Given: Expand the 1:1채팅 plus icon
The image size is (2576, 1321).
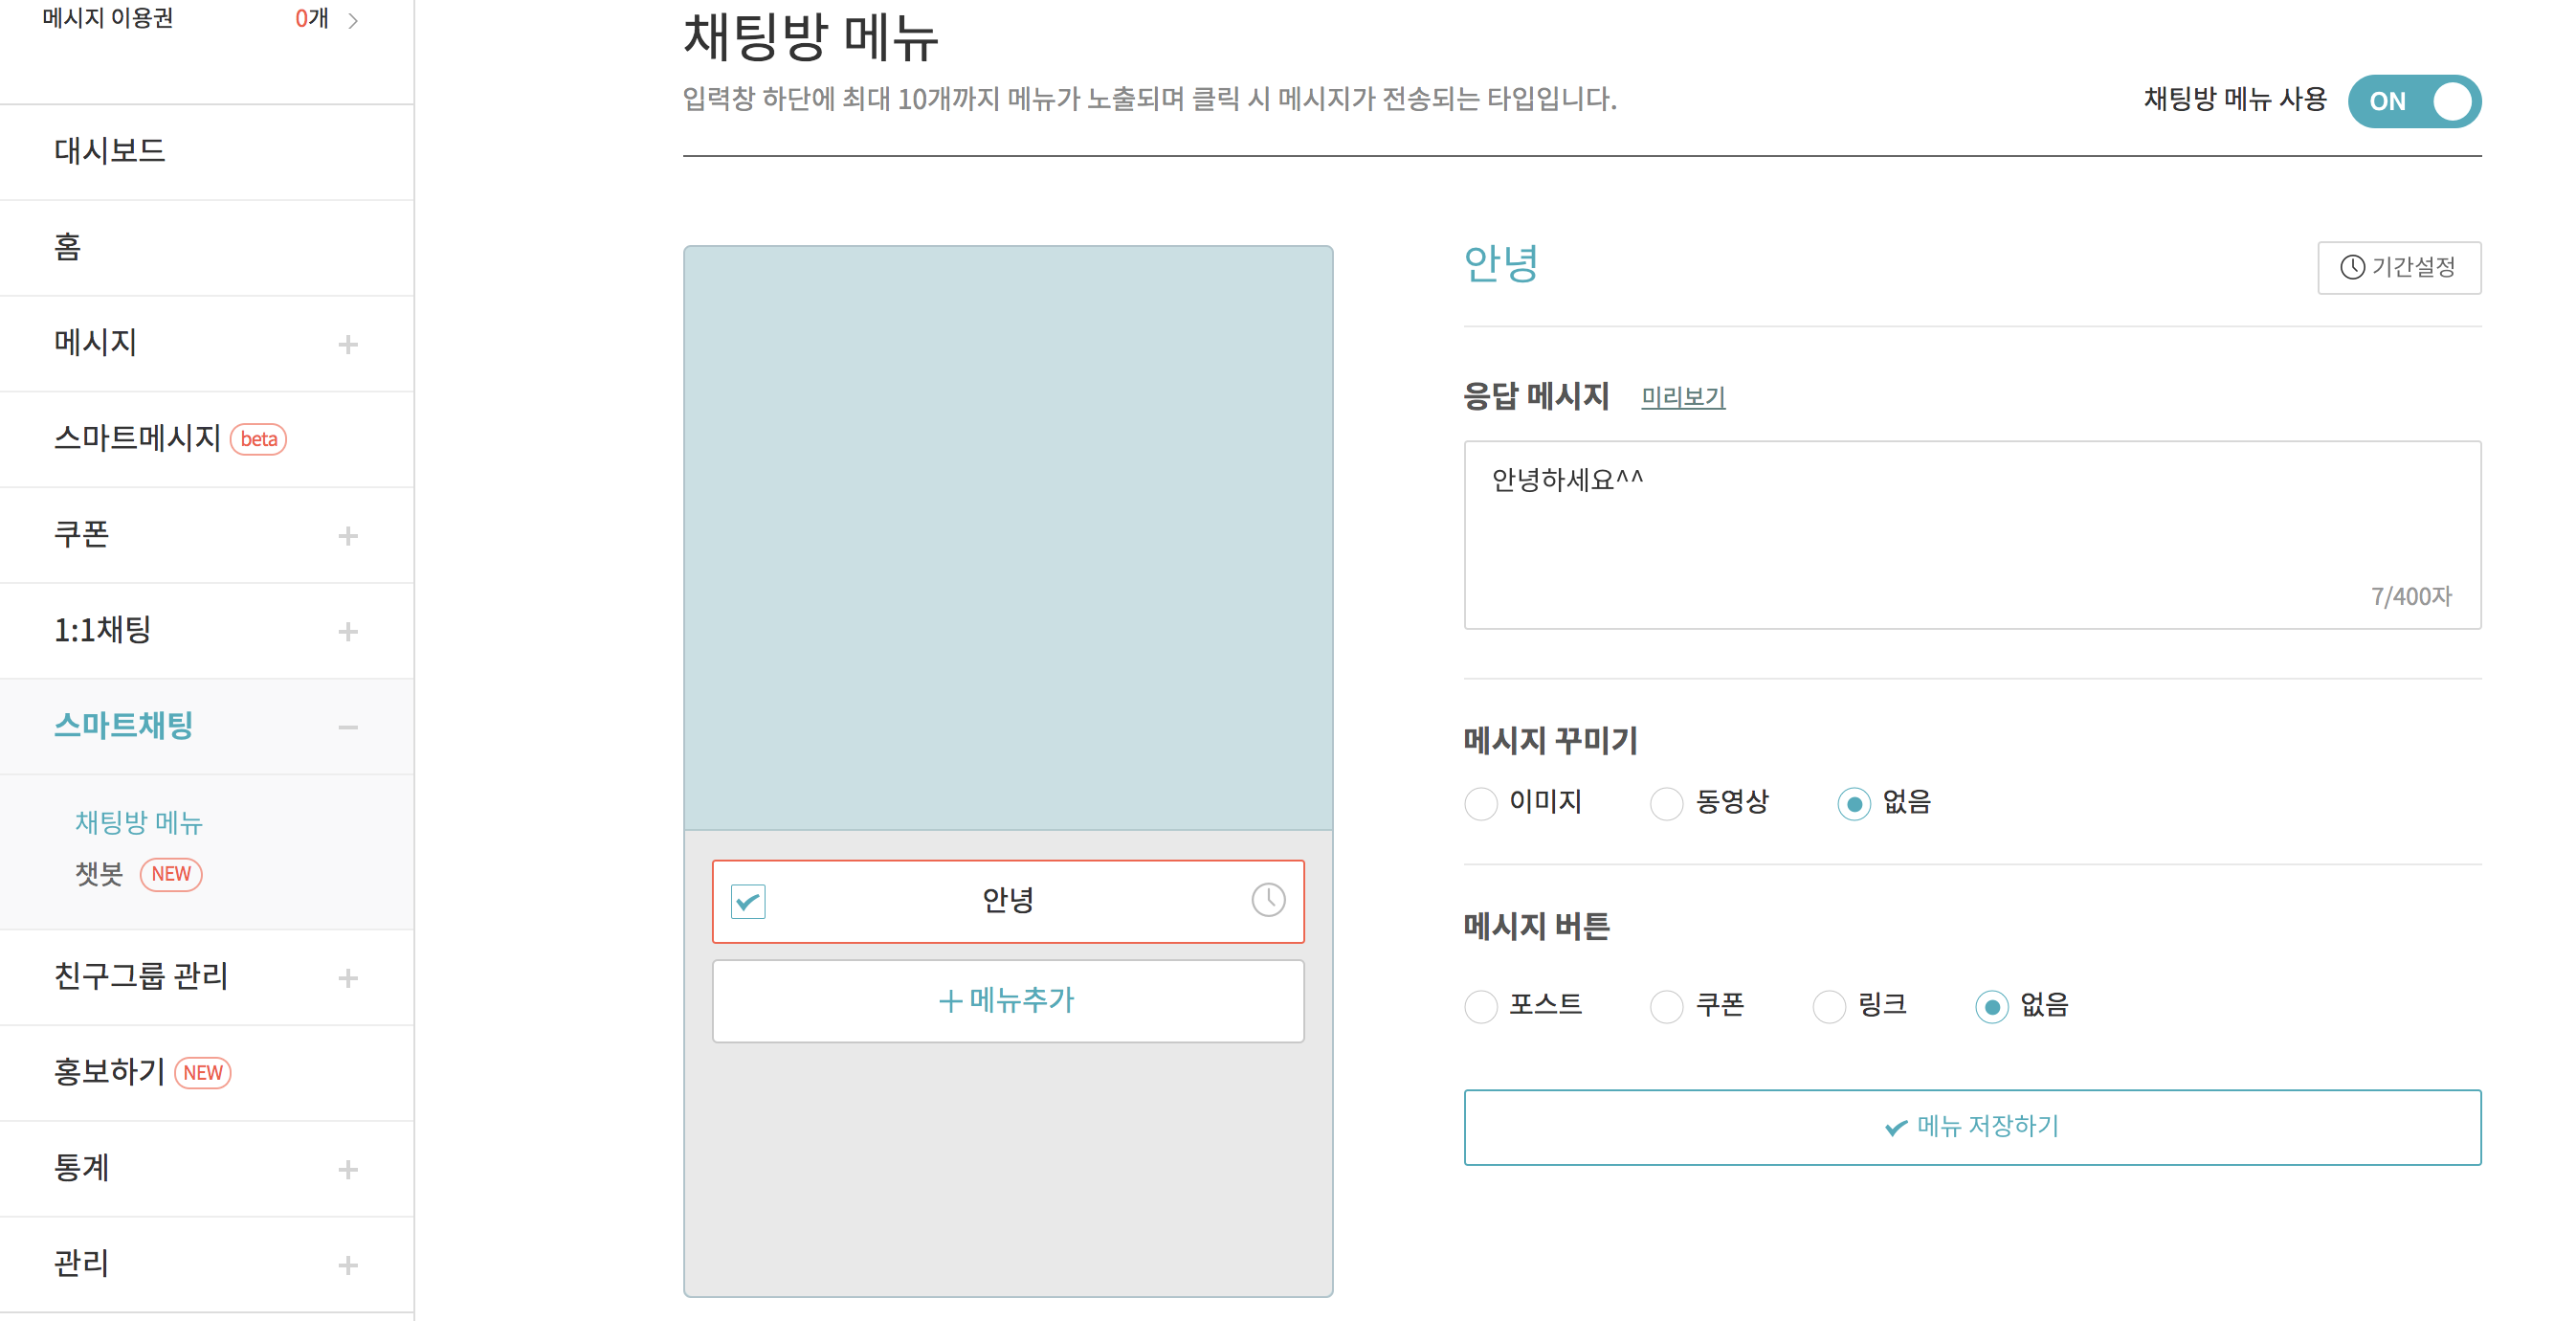Looking at the screenshot, I should pos(347,631).
